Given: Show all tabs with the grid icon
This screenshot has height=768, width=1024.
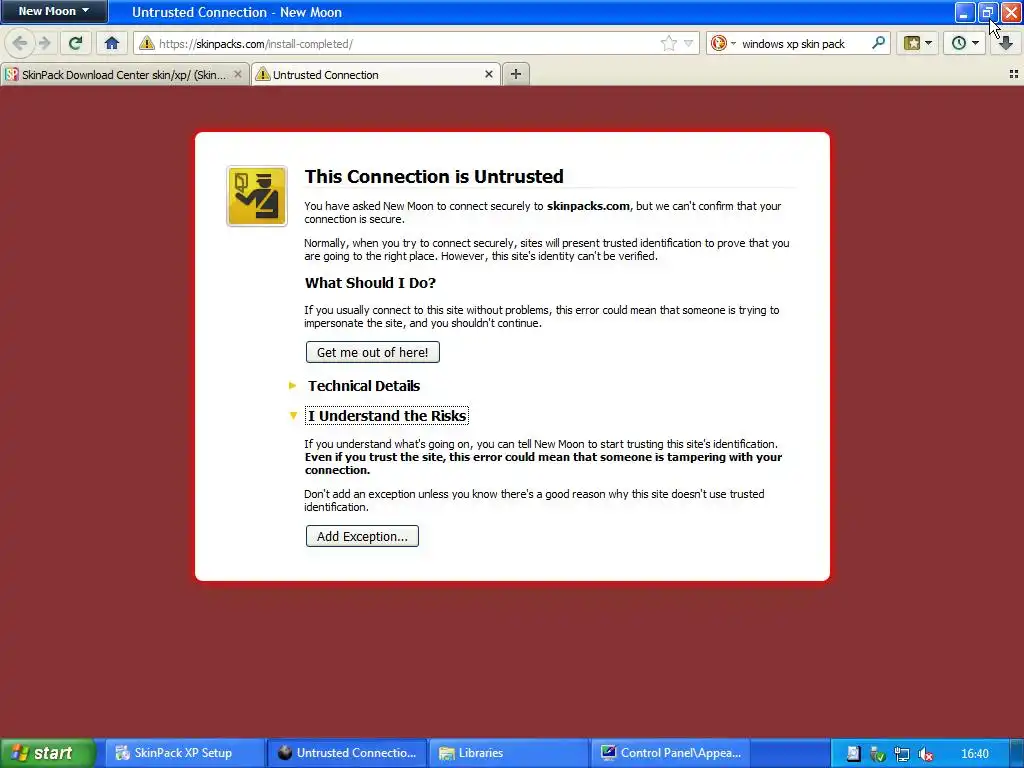Looking at the screenshot, I should [x=1014, y=74].
